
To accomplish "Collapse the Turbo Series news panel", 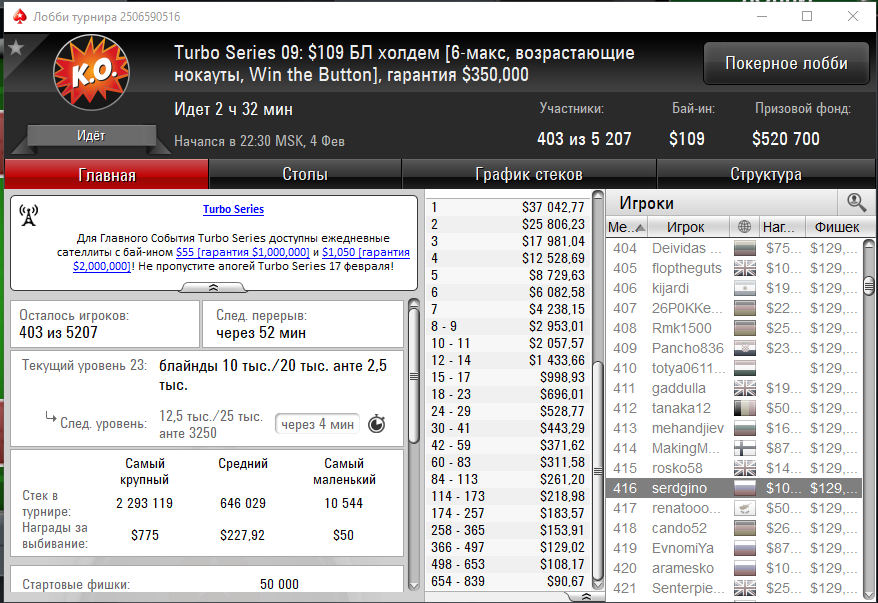I will (213, 287).
